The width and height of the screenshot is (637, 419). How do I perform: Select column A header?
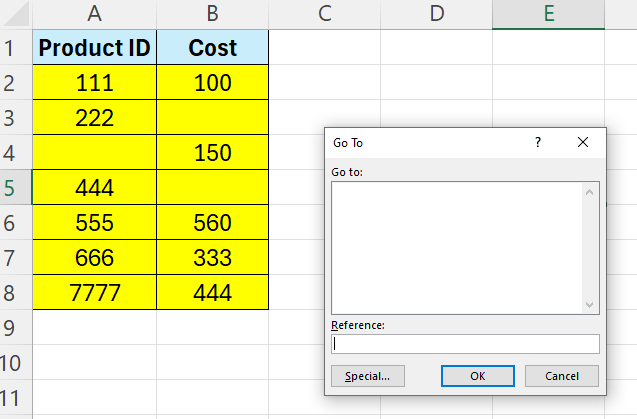coord(94,14)
